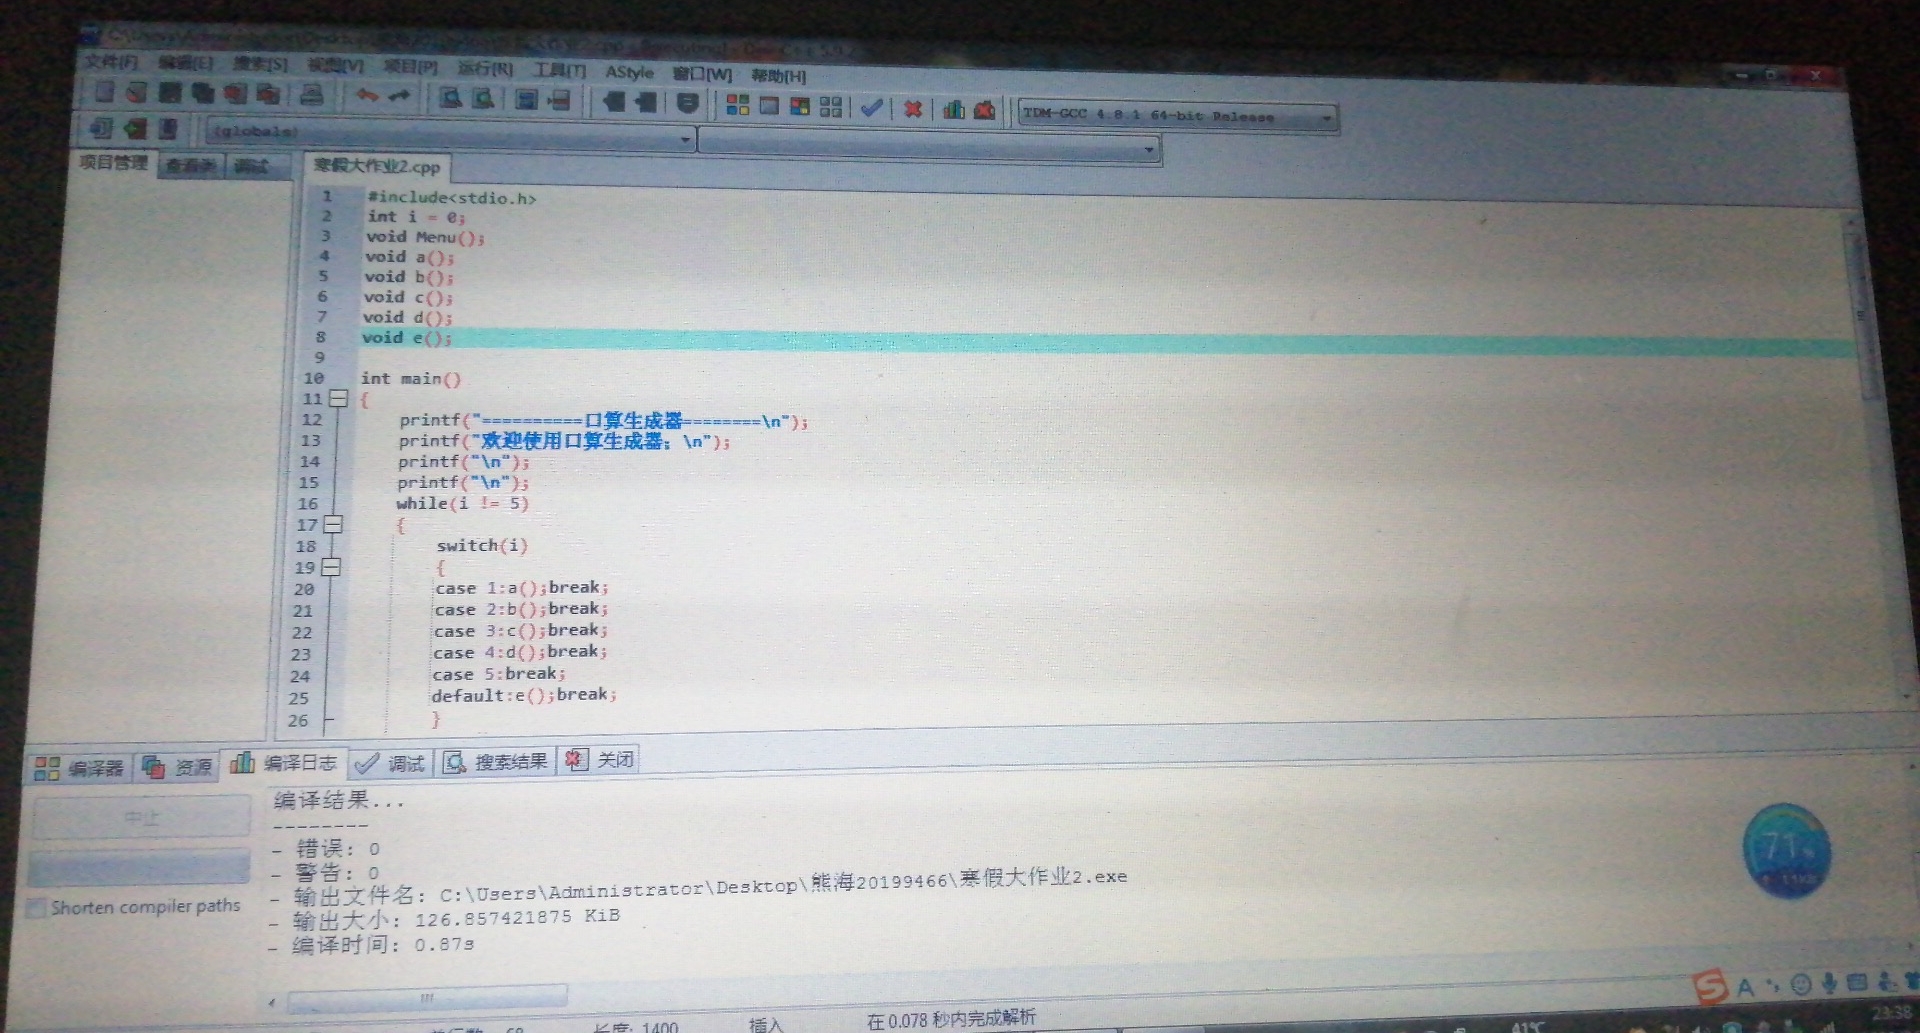Open the (globals) scope dropdown
1920x1033 pixels.
[x=451, y=135]
